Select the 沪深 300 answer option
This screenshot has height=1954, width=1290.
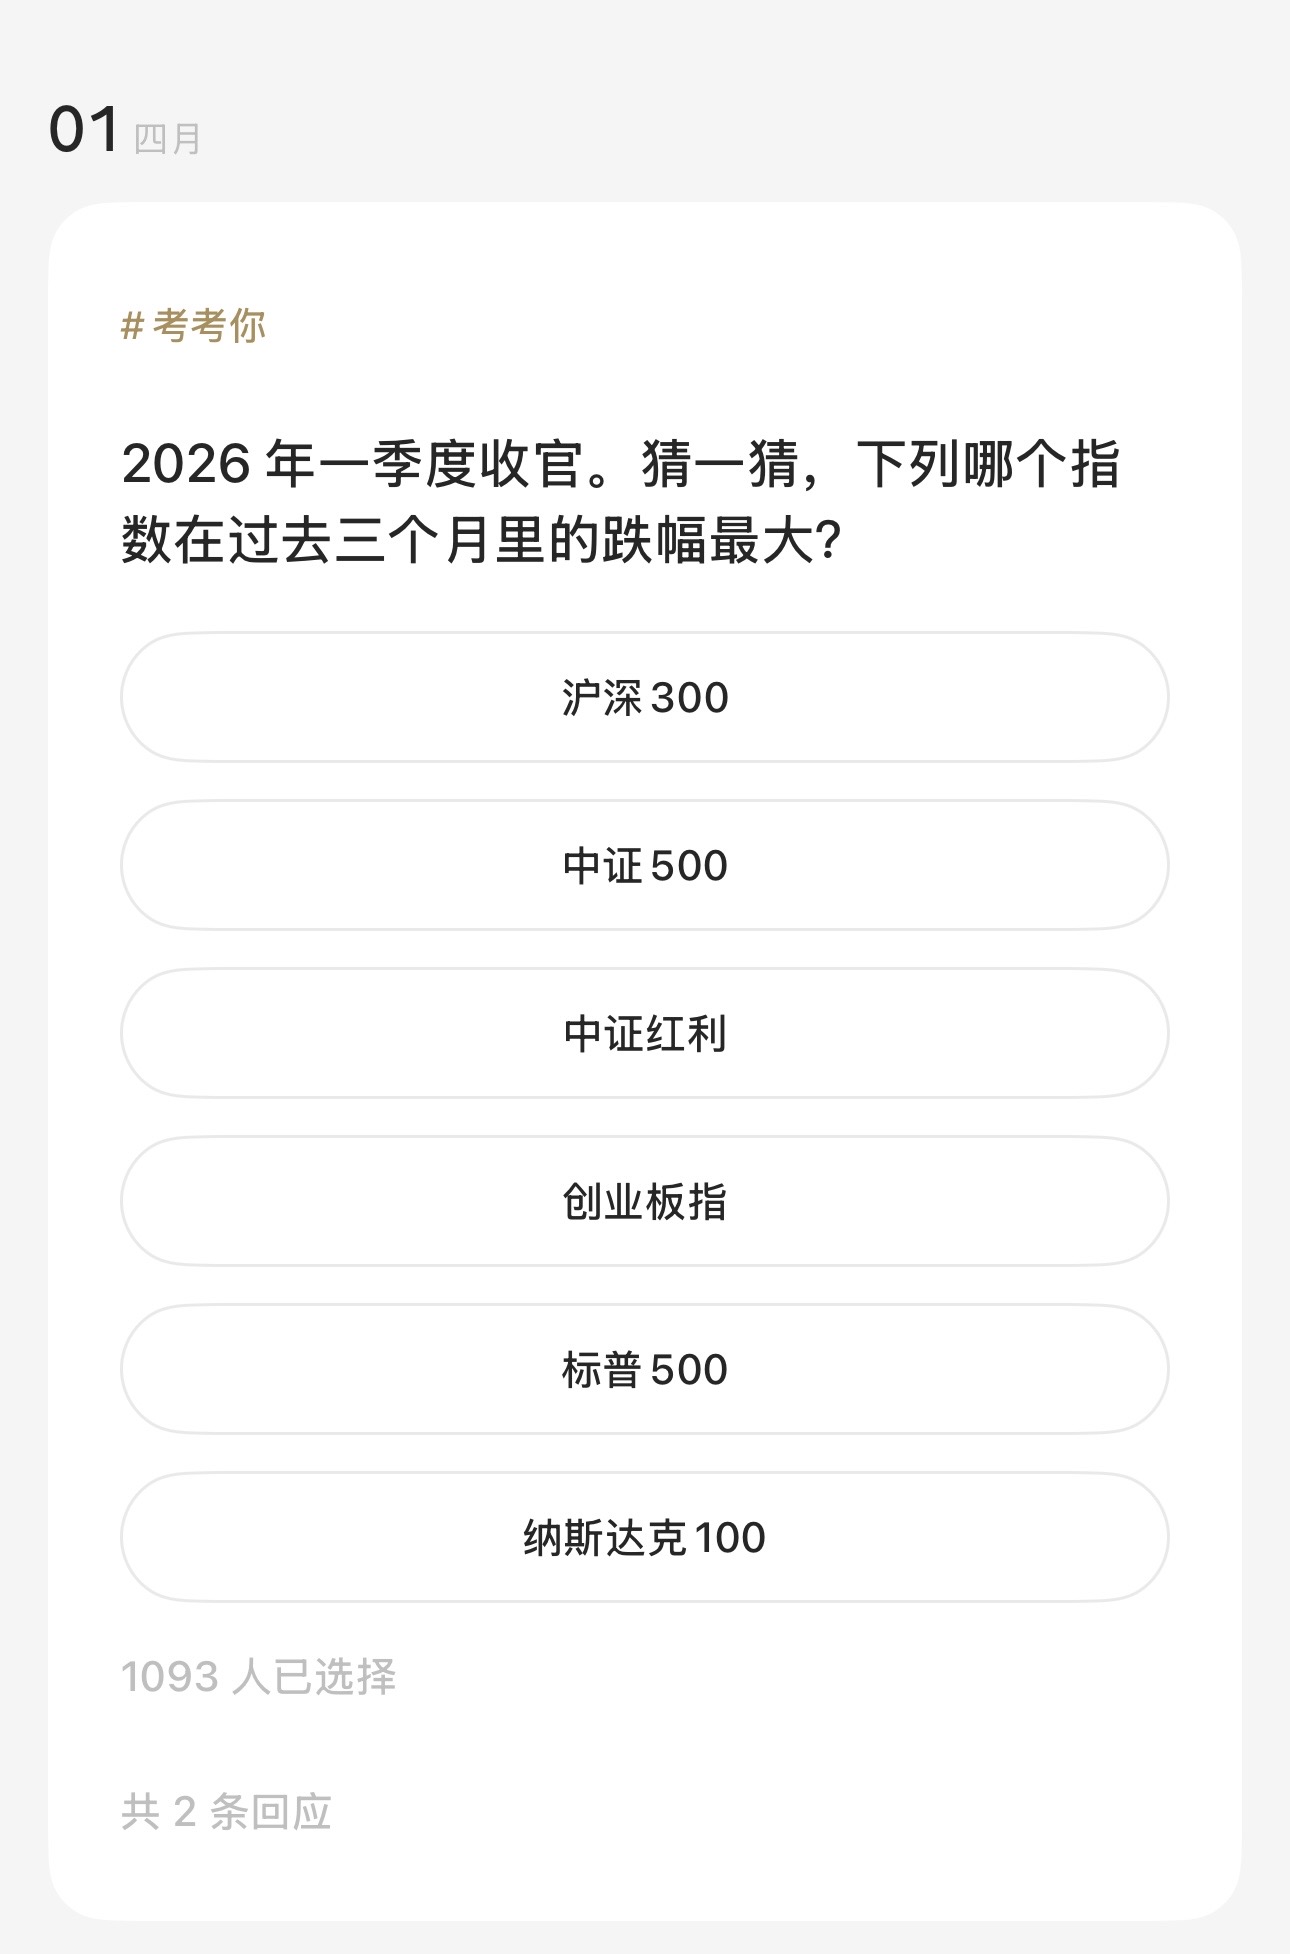click(x=645, y=697)
